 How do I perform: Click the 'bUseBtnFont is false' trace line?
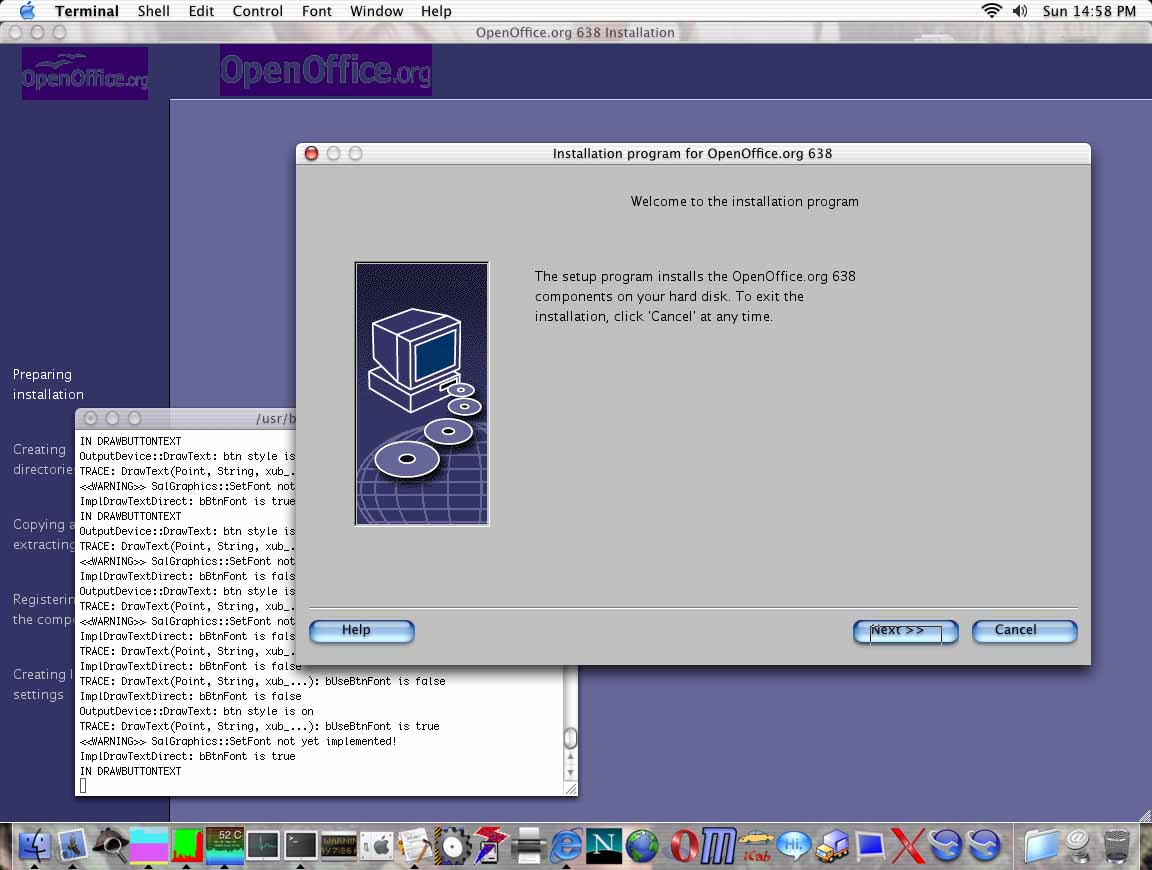pyautogui.click(x=262, y=681)
